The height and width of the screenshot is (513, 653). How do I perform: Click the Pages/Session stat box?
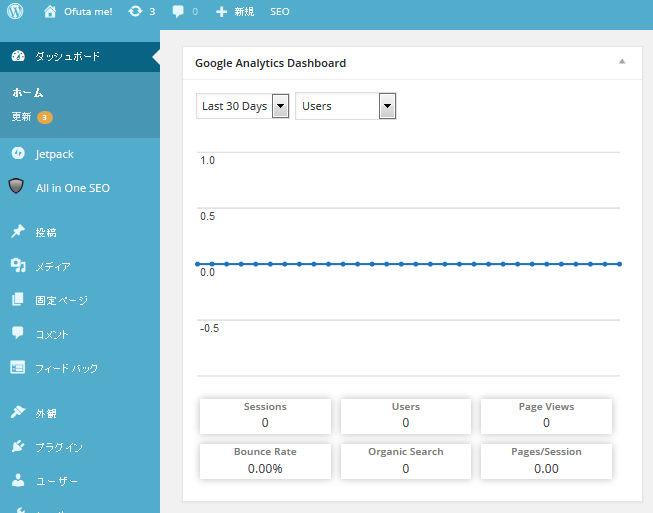click(x=546, y=461)
